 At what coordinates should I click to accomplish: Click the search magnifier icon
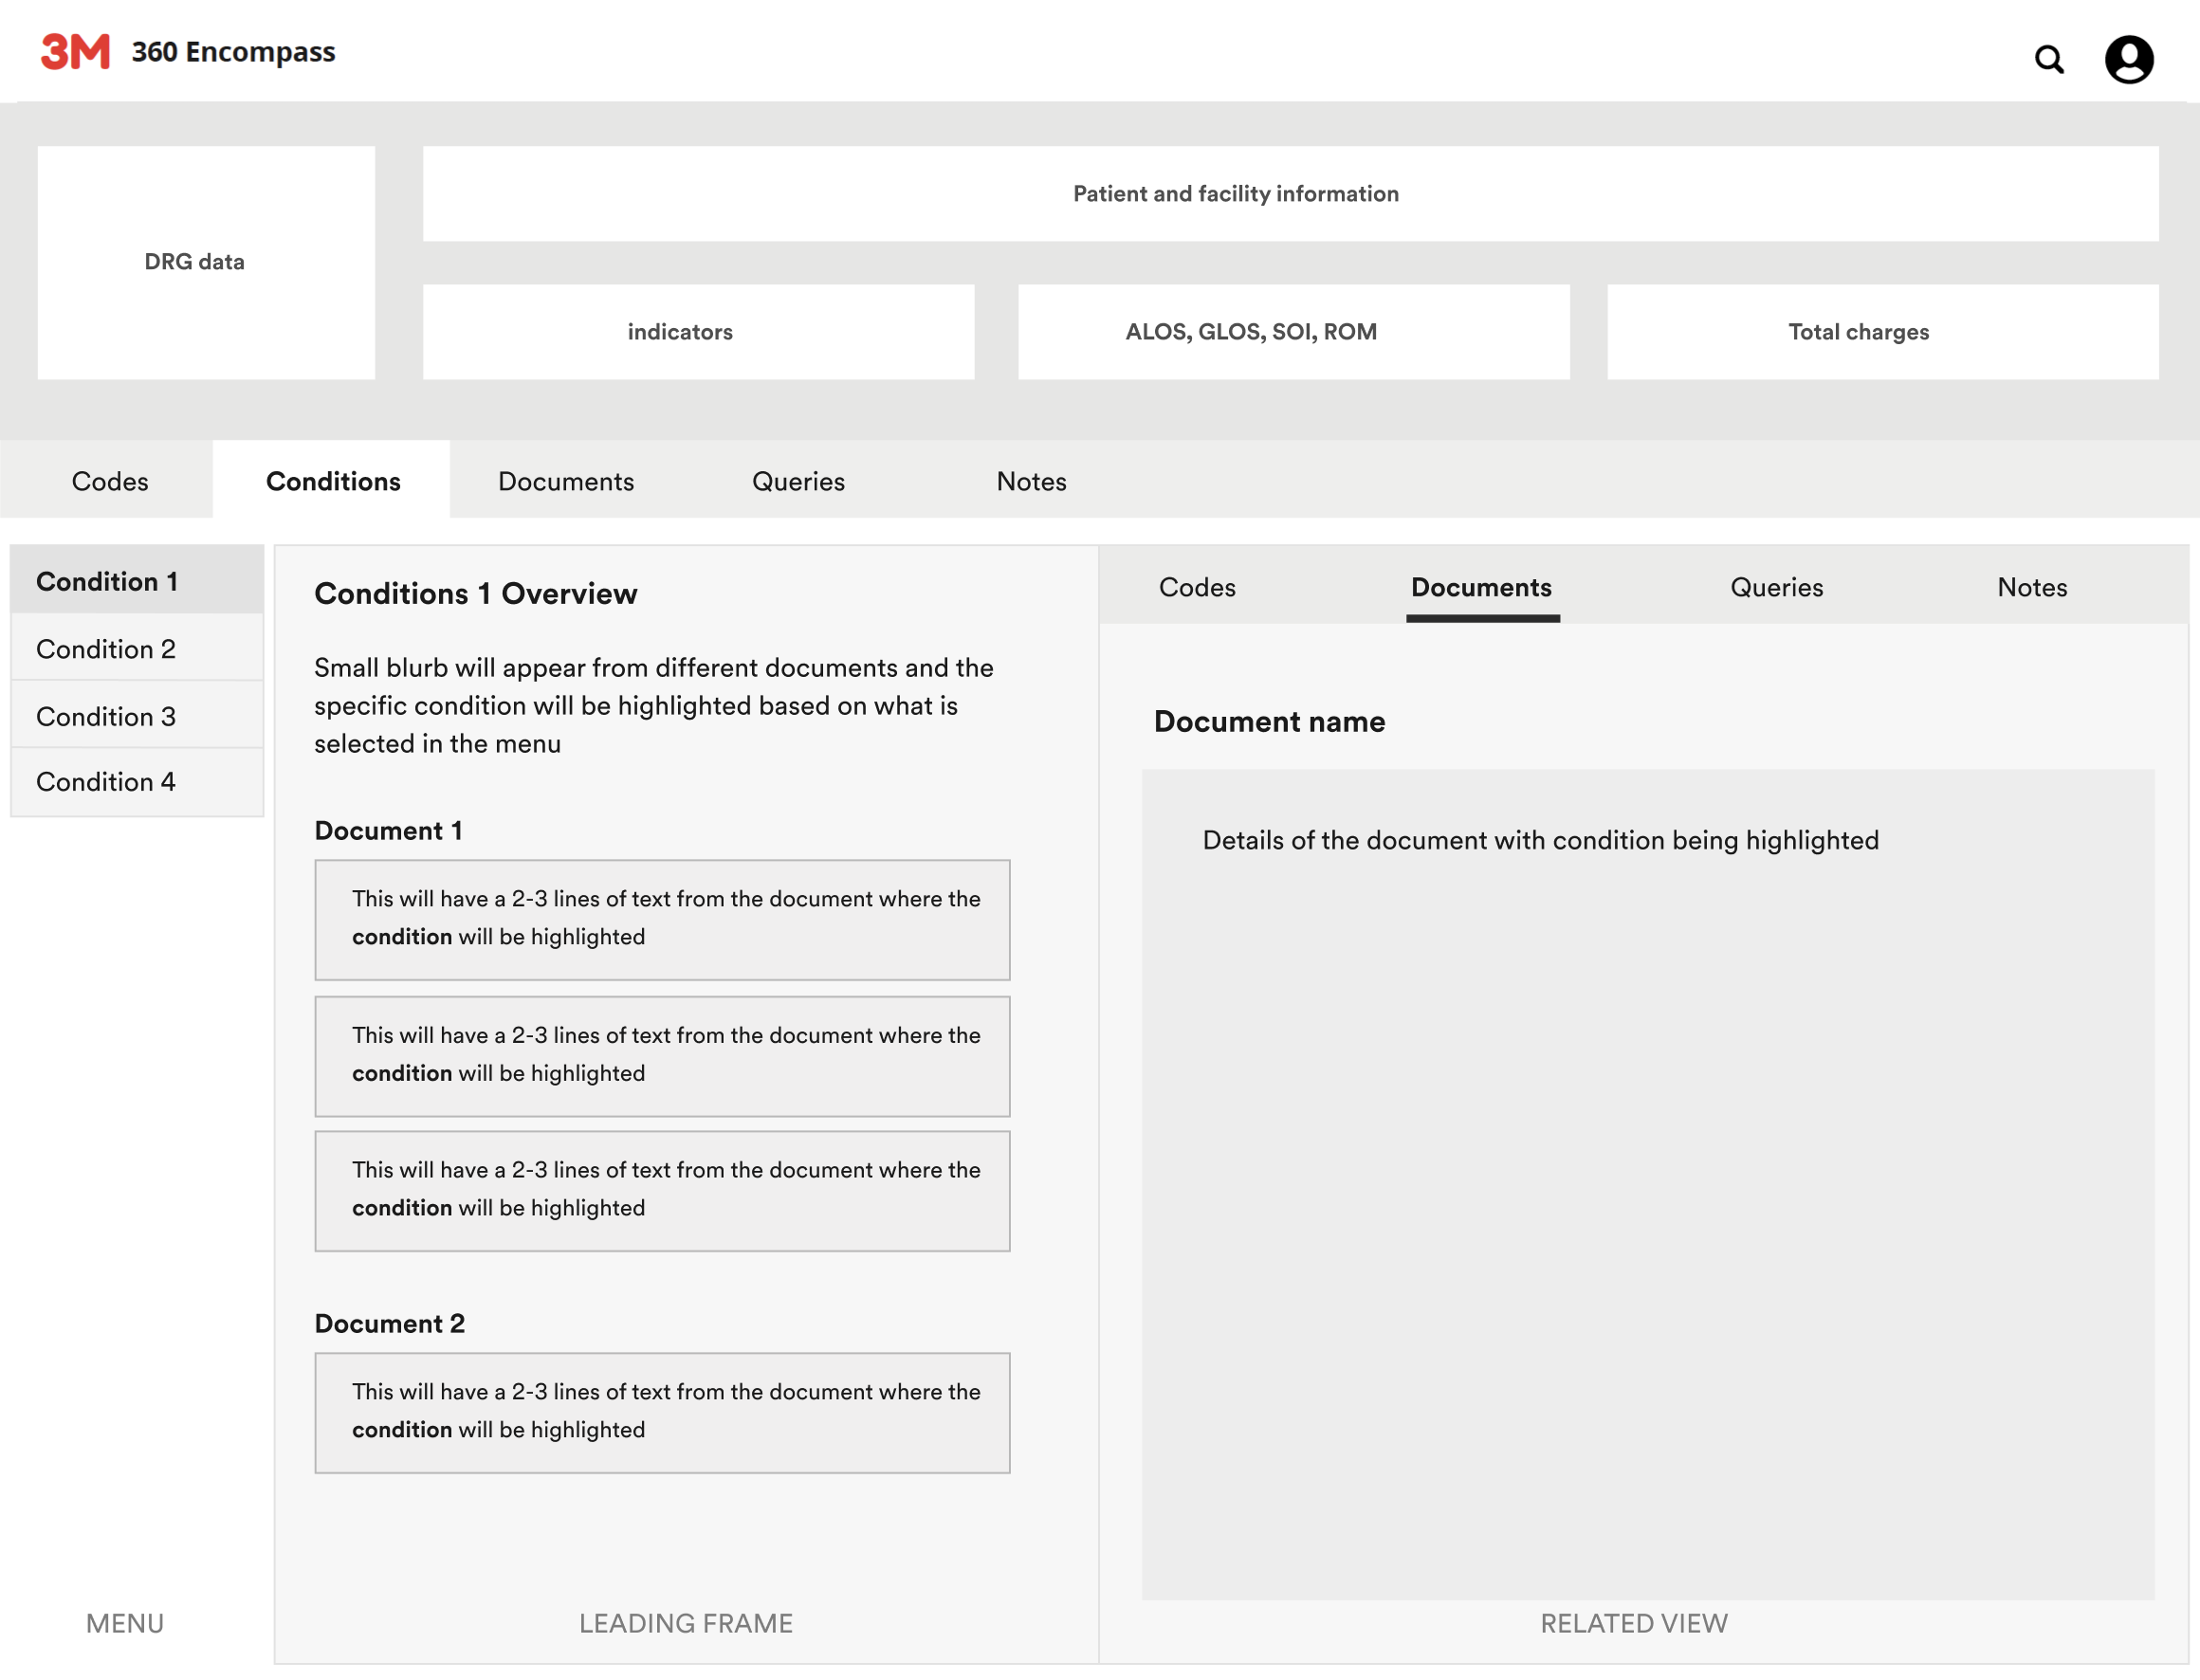(x=2049, y=60)
